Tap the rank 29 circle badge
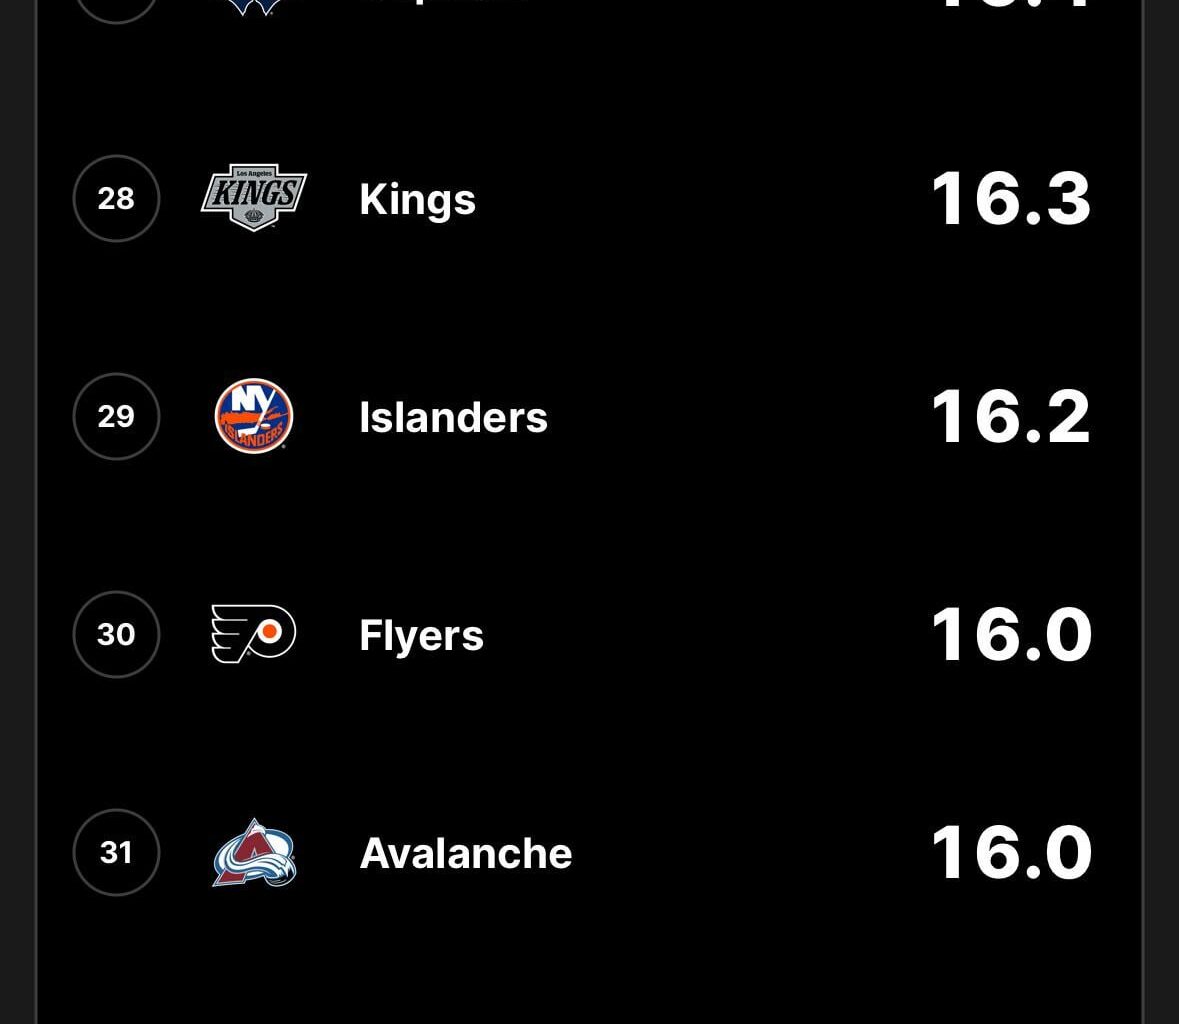1179x1024 pixels. [116, 416]
